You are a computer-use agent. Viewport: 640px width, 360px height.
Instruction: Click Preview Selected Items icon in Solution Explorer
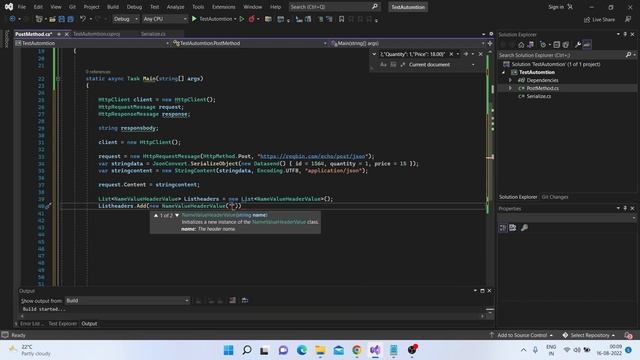[587, 44]
